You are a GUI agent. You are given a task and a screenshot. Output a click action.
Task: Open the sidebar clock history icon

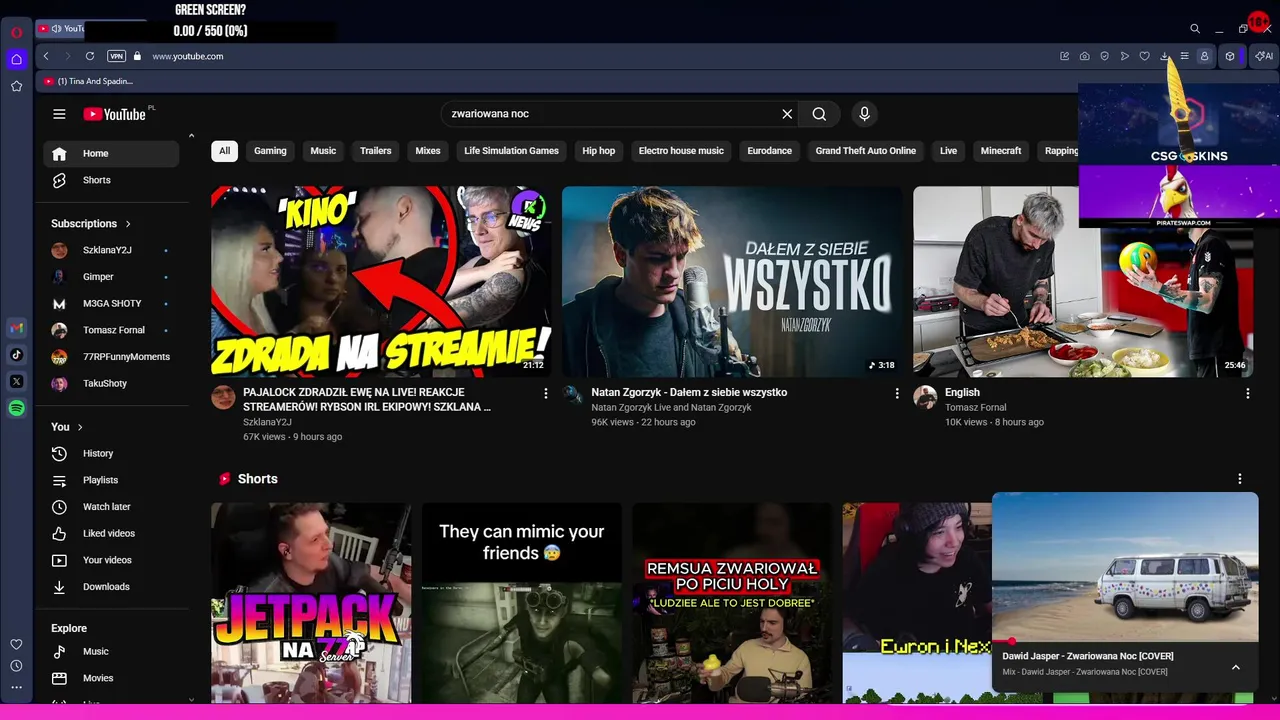(x=16, y=666)
